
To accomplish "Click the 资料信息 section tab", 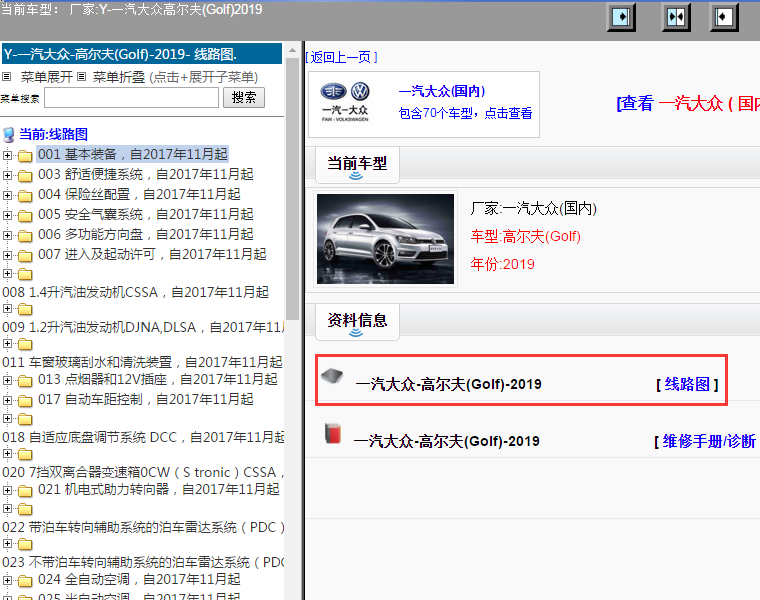I will point(357,322).
